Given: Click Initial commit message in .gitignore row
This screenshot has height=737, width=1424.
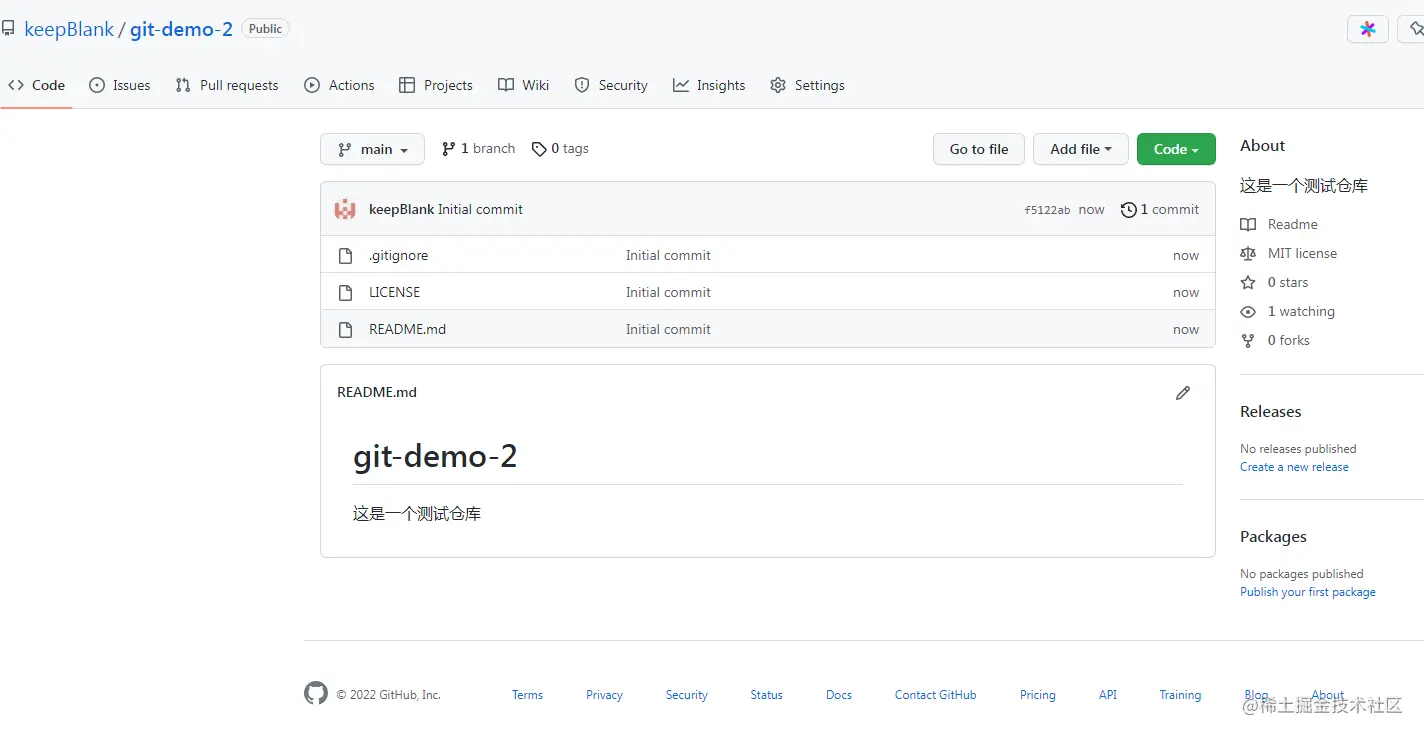Looking at the screenshot, I should coord(668,256).
